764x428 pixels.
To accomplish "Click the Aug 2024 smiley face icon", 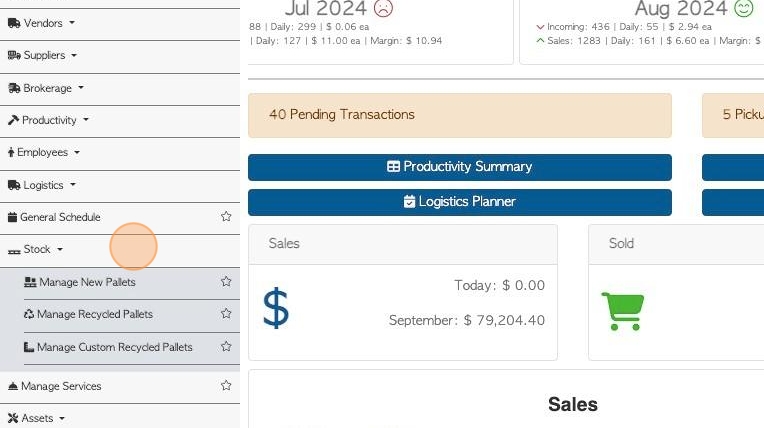I will pyautogui.click(x=744, y=8).
